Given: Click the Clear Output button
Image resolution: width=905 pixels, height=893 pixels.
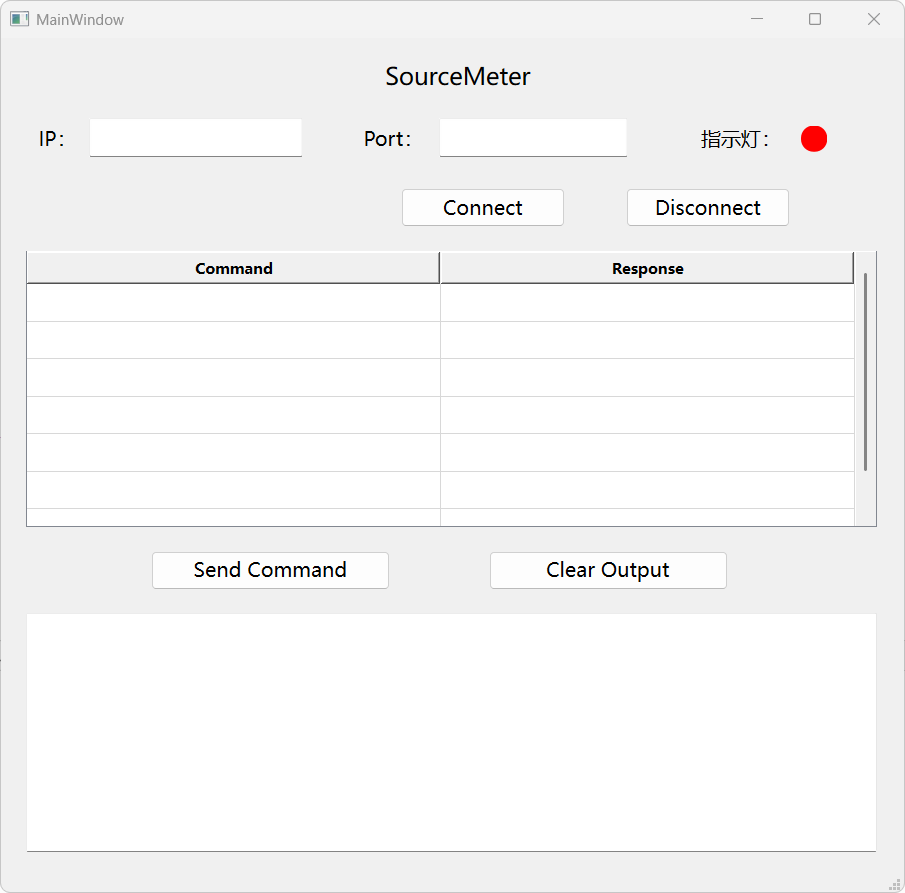Looking at the screenshot, I should [608, 570].
